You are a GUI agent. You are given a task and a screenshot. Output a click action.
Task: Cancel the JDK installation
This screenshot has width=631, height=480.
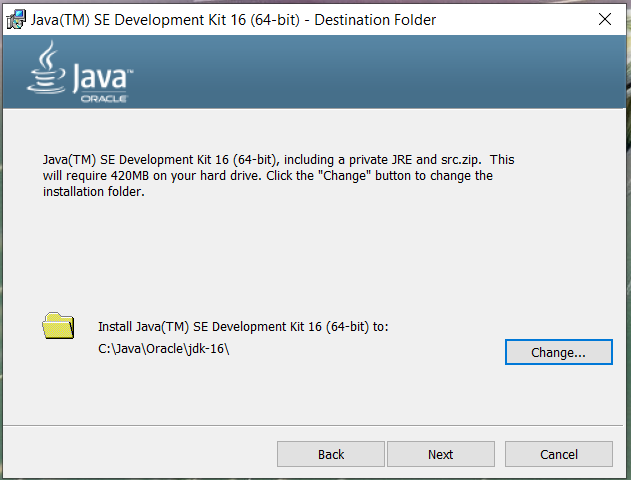[x=559, y=454]
